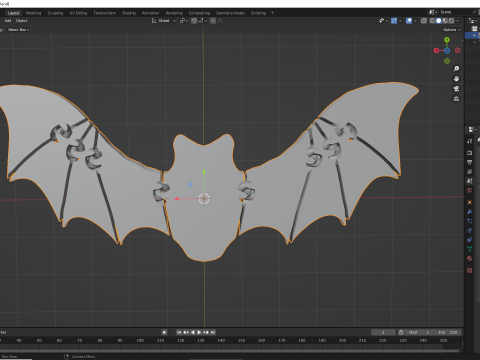
Task: Toggle X-ray mode
Action: 424,21
